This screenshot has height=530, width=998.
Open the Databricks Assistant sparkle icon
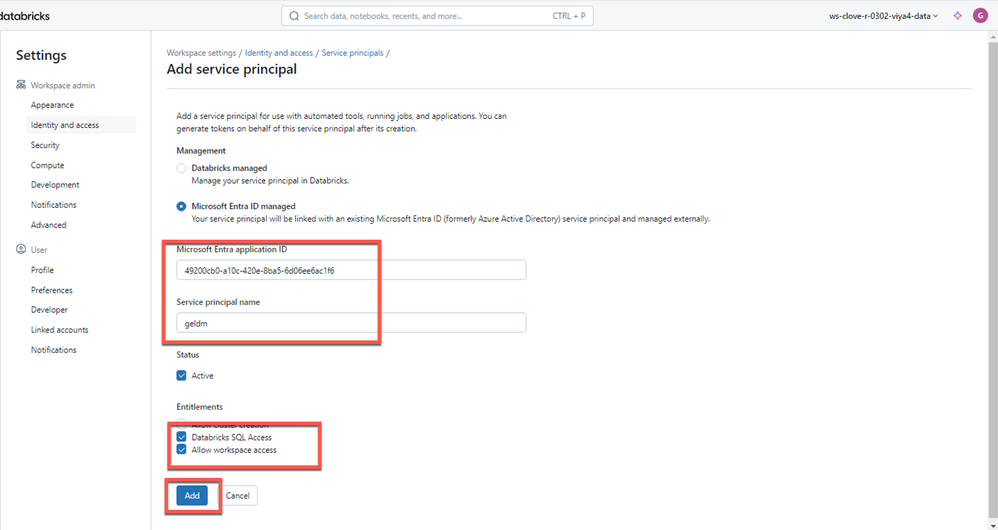pyautogui.click(x=957, y=16)
